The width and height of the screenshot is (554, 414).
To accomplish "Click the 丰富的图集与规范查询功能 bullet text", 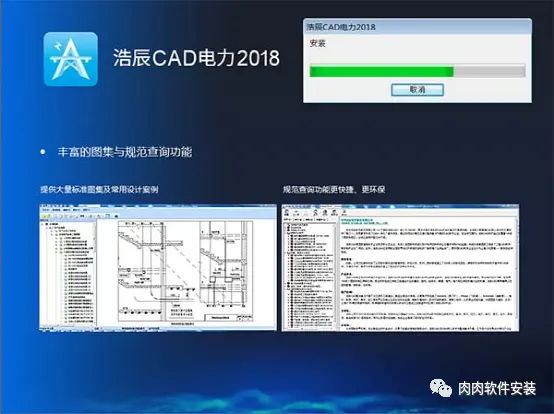I will coord(125,152).
